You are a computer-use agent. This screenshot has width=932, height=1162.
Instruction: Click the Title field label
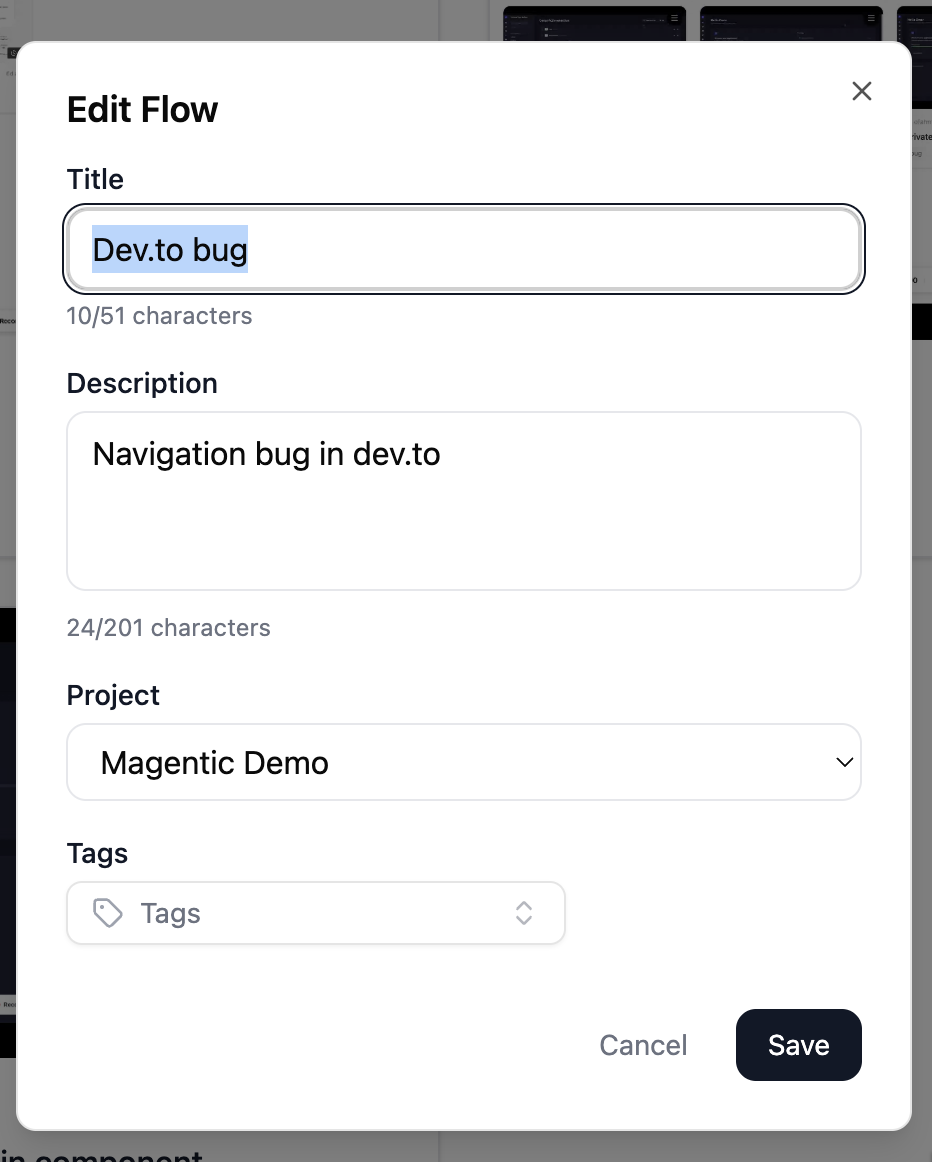pyautogui.click(x=95, y=180)
